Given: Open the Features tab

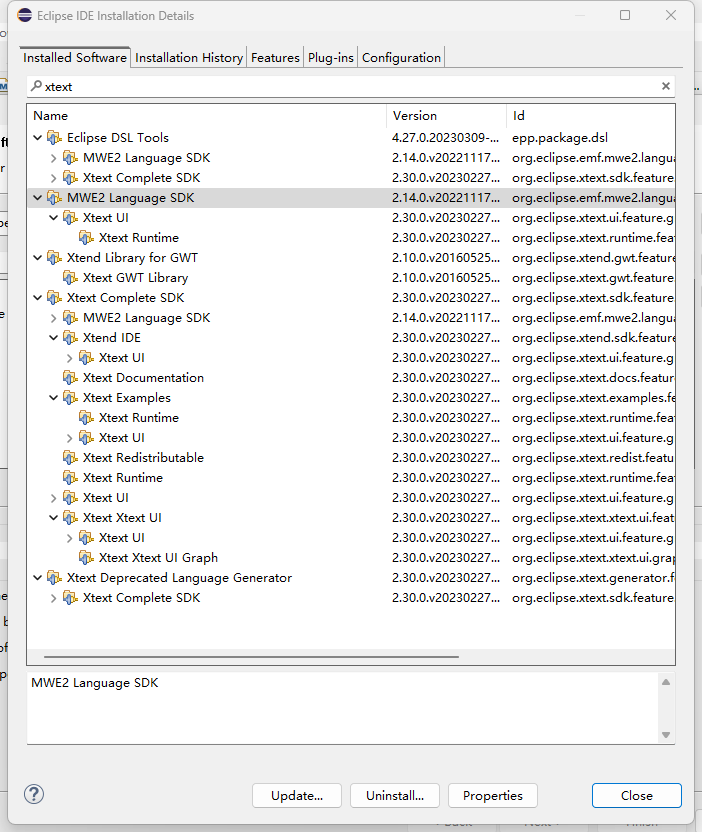Looking at the screenshot, I should click(275, 58).
